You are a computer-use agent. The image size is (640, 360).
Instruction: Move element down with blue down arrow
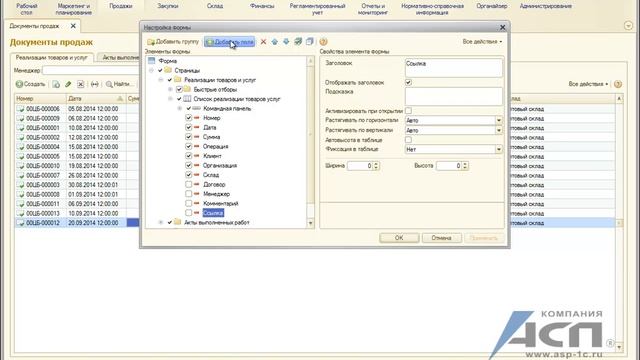(286, 42)
